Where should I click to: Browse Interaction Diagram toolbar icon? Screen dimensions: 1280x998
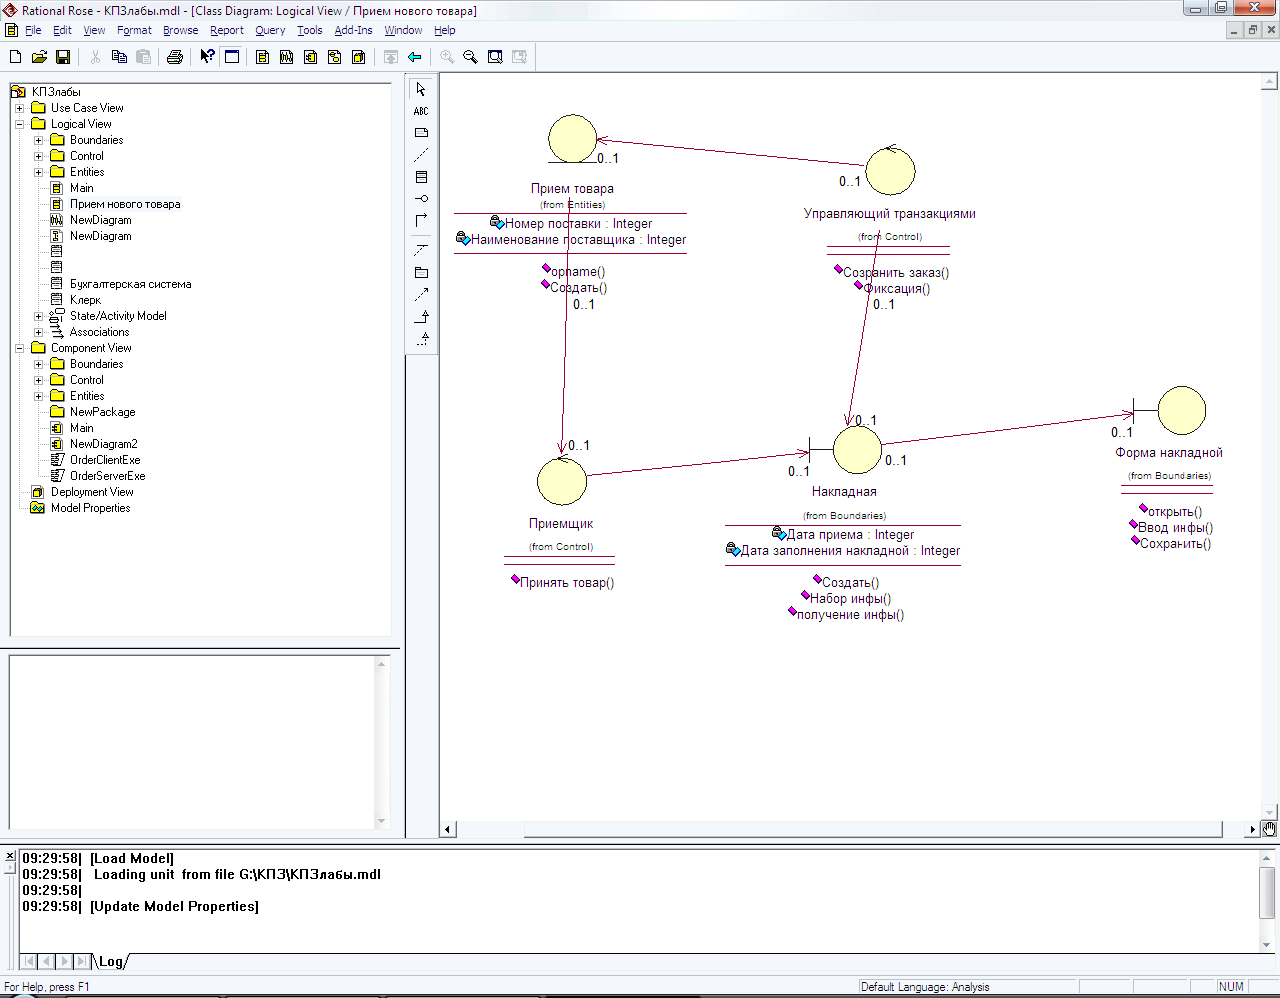(x=286, y=57)
